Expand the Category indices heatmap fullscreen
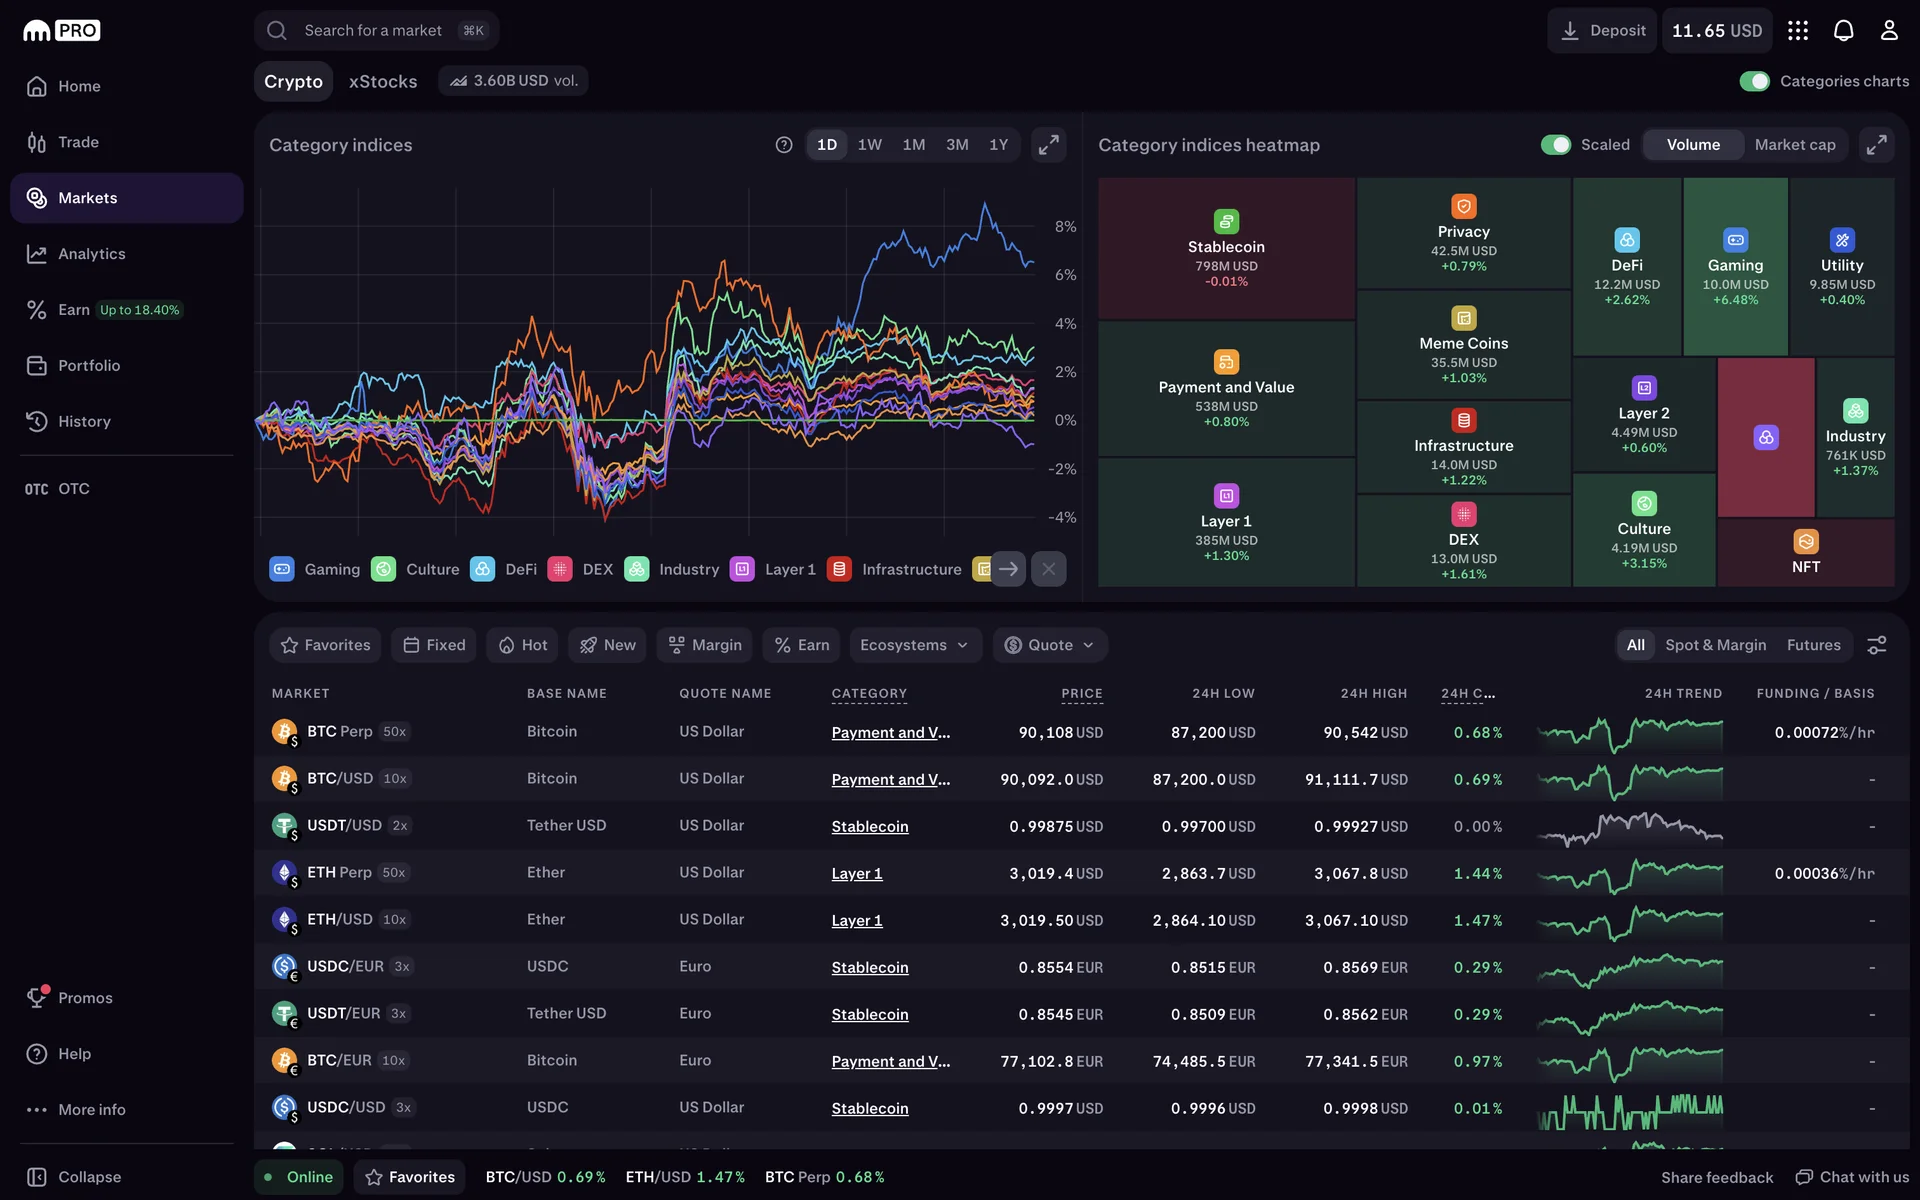1920x1200 pixels. coord(1876,145)
